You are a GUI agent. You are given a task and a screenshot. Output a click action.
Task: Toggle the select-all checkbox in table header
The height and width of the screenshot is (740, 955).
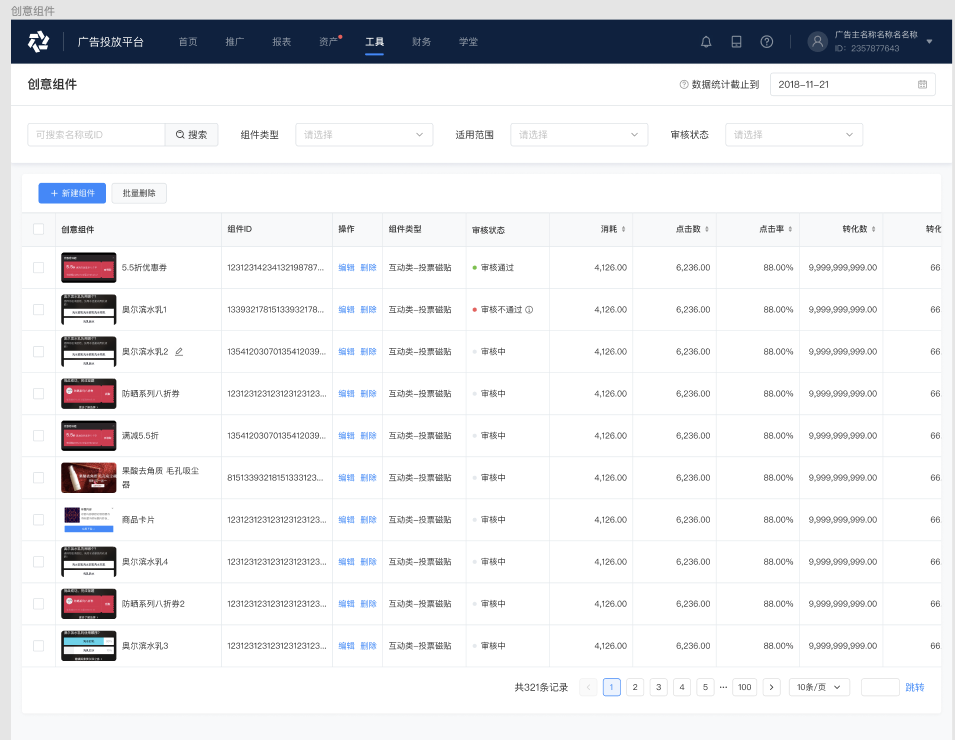coord(38,229)
